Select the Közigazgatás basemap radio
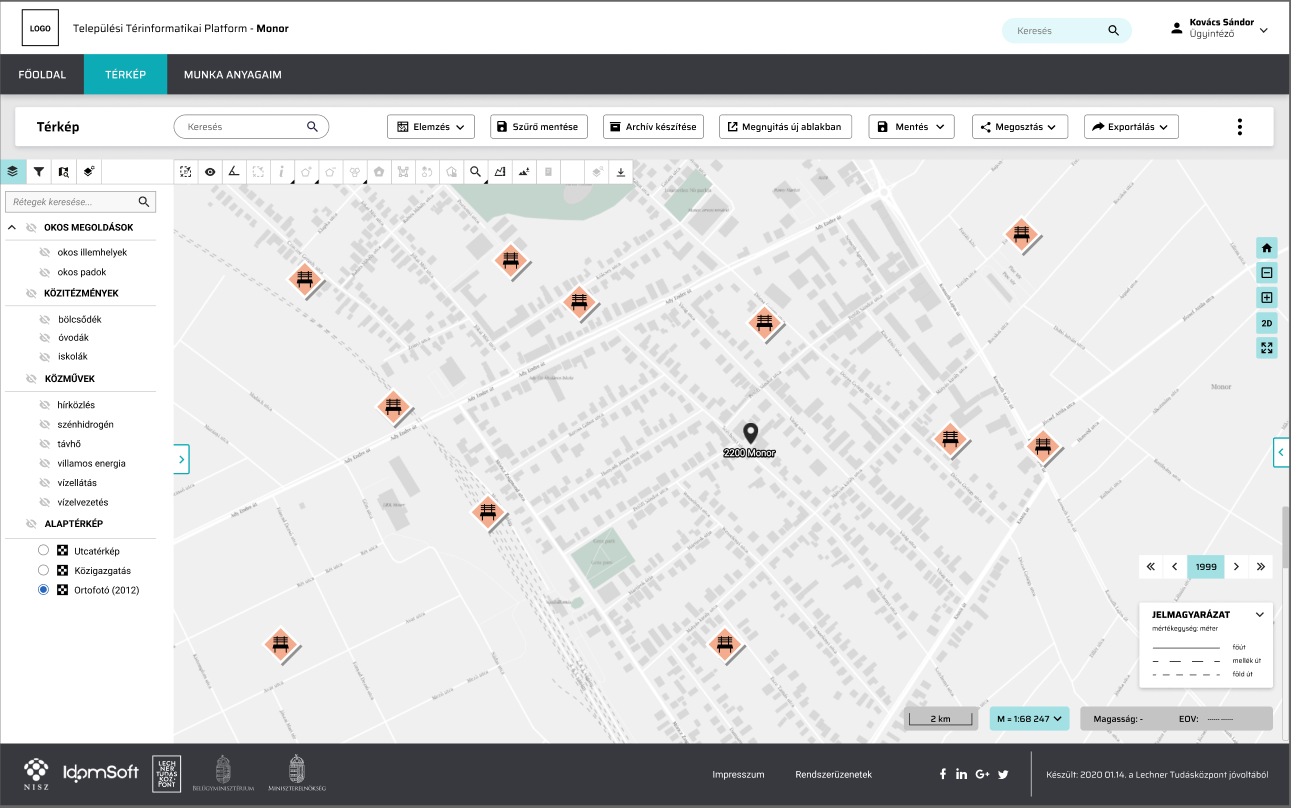This screenshot has height=808, width=1291. point(43,570)
